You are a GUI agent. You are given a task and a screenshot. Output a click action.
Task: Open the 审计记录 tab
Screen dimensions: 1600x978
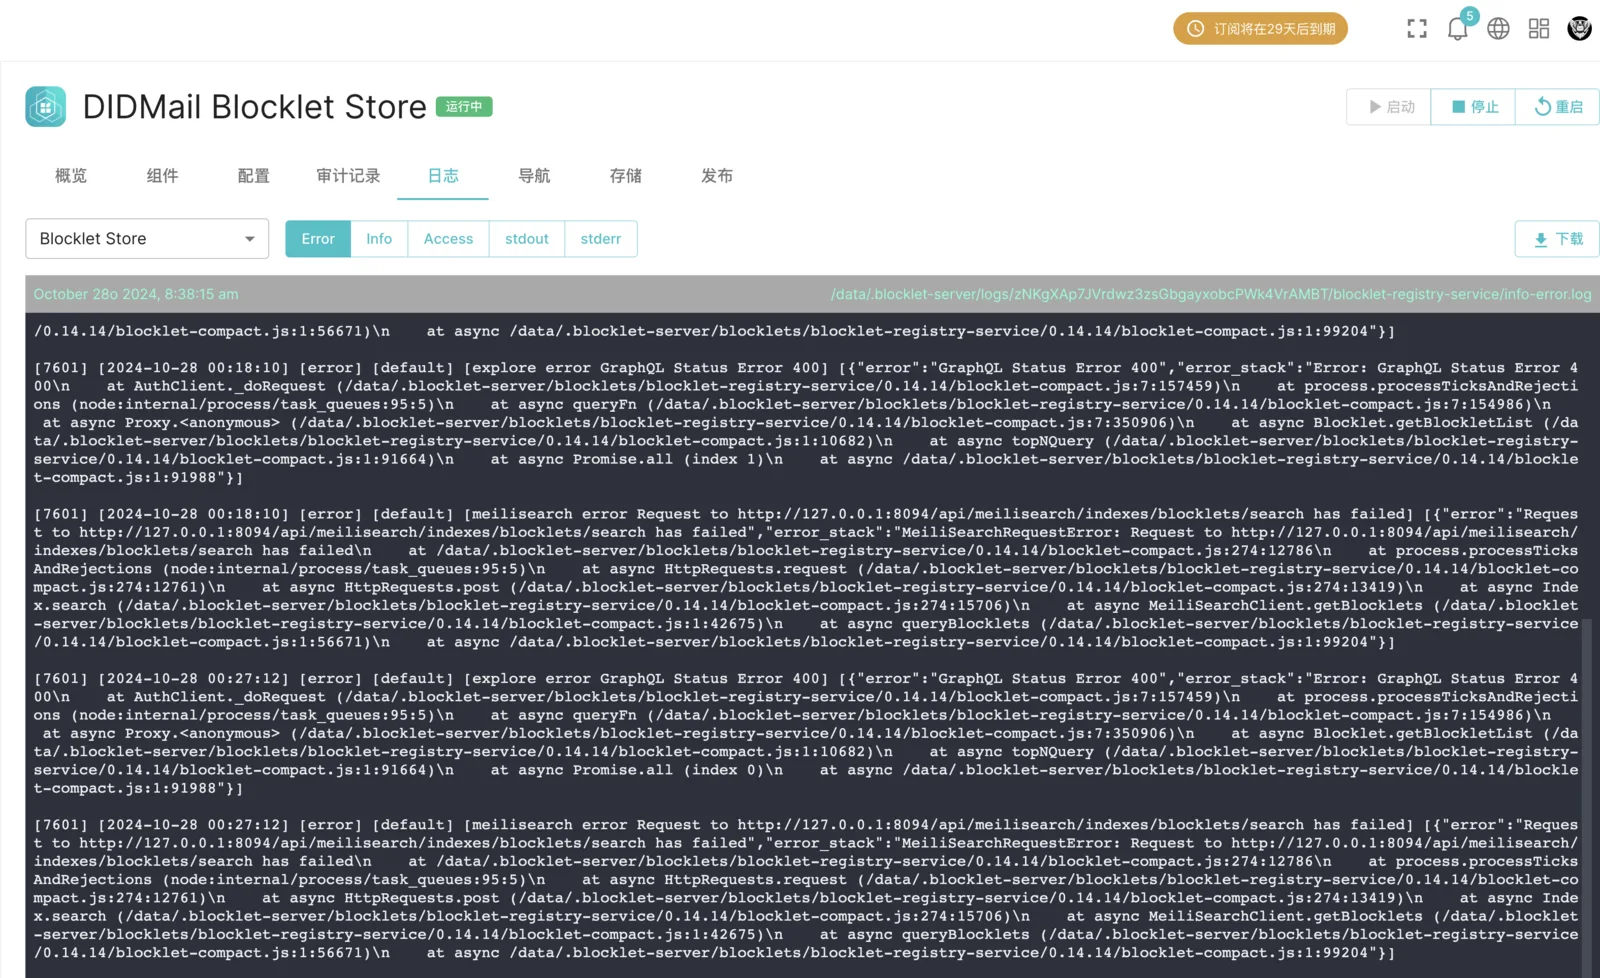(348, 176)
